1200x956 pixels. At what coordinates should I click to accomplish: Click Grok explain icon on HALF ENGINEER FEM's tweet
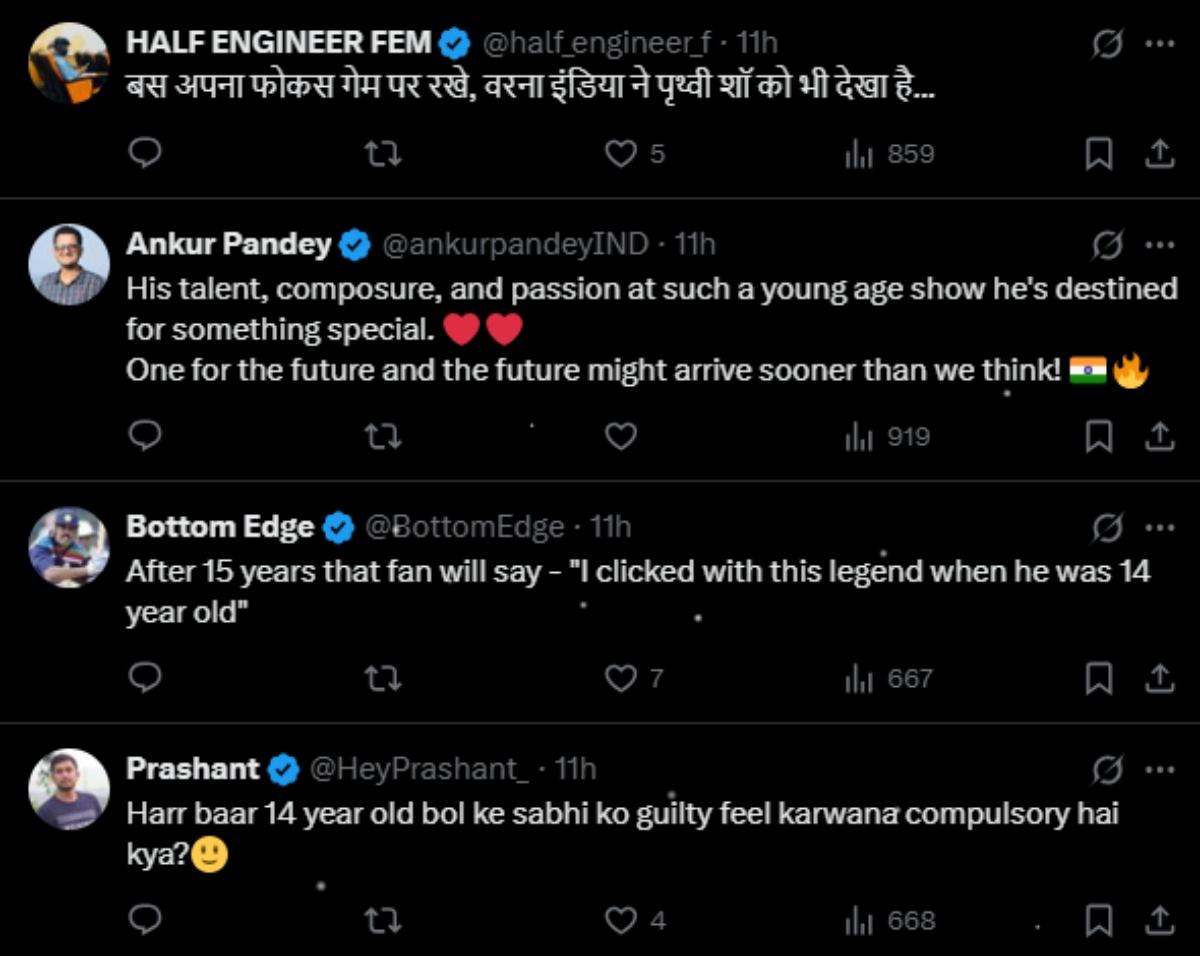1107,44
